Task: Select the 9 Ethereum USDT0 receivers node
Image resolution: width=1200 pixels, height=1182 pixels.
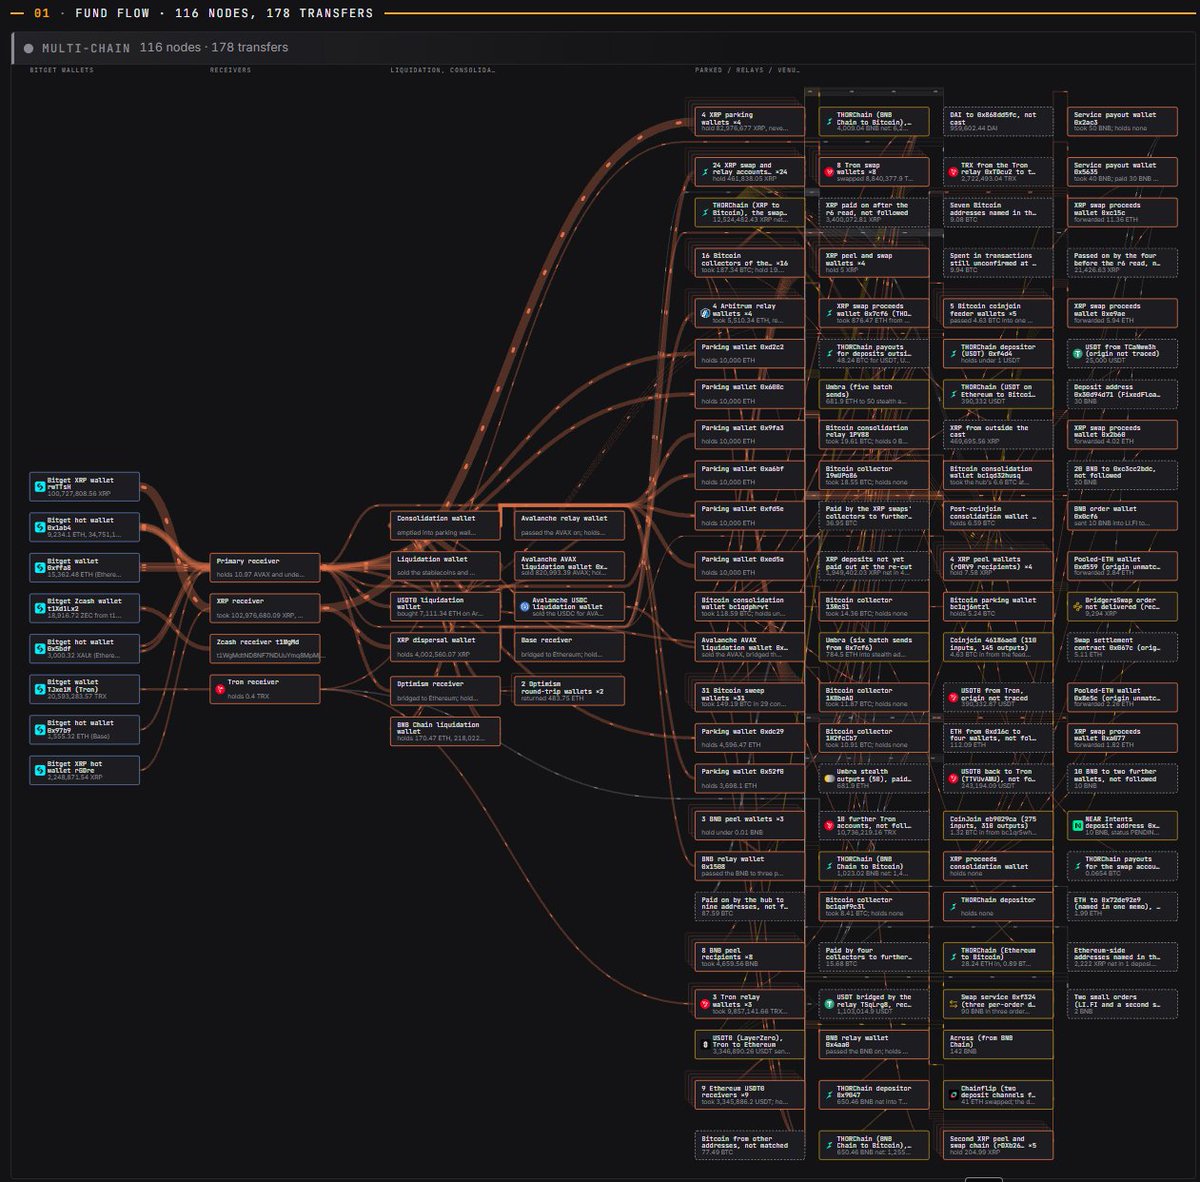Action: tap(749, 1094)
